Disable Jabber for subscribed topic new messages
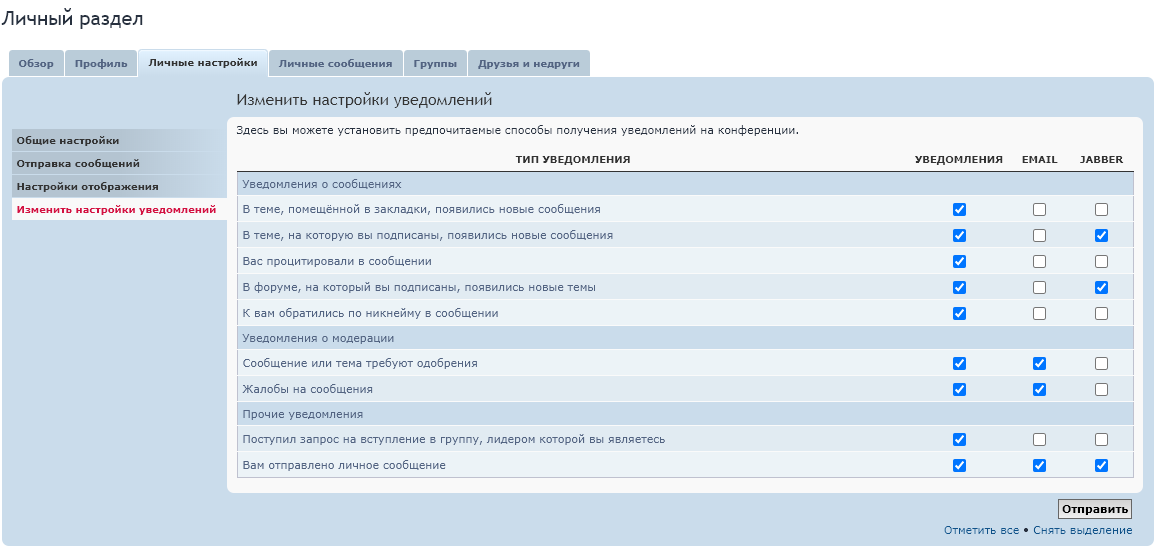 1101,236
